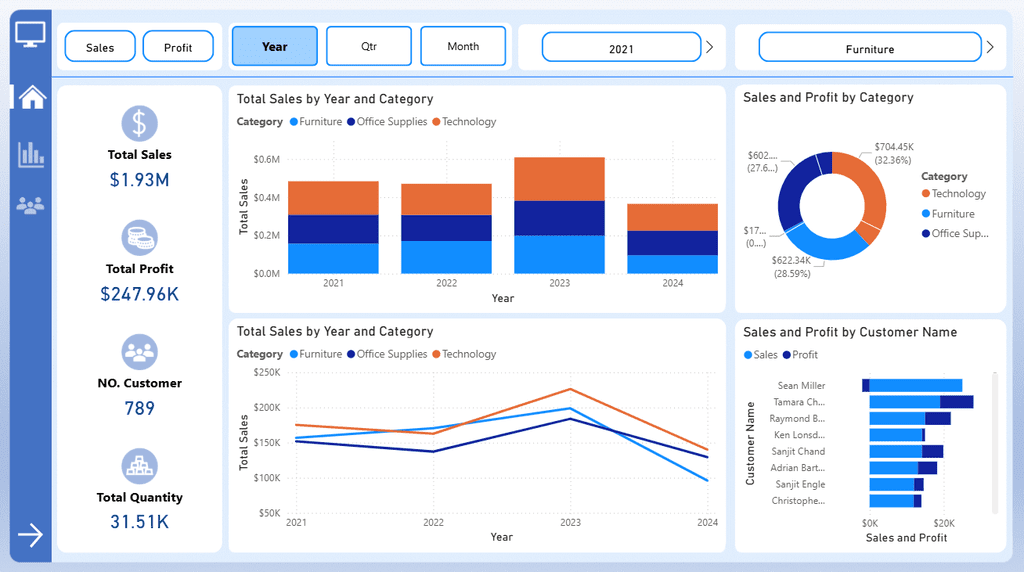Click the Total Quantity boxes icon
Screen dimensions: 1024x572
(x=140, y=466)
